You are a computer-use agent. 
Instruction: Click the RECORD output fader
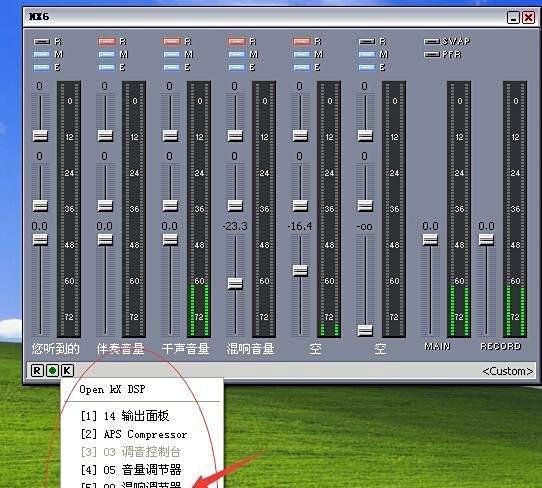point(486,240)
